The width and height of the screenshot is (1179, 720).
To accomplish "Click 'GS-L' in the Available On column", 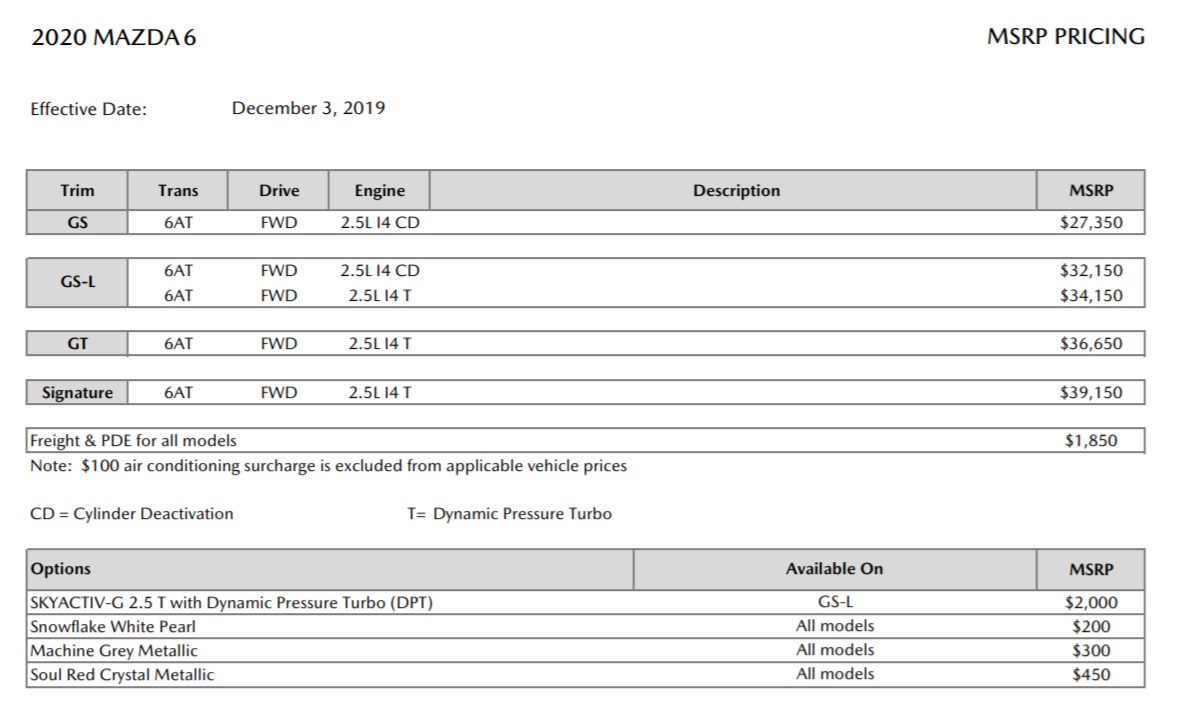I will pos(835,602).
